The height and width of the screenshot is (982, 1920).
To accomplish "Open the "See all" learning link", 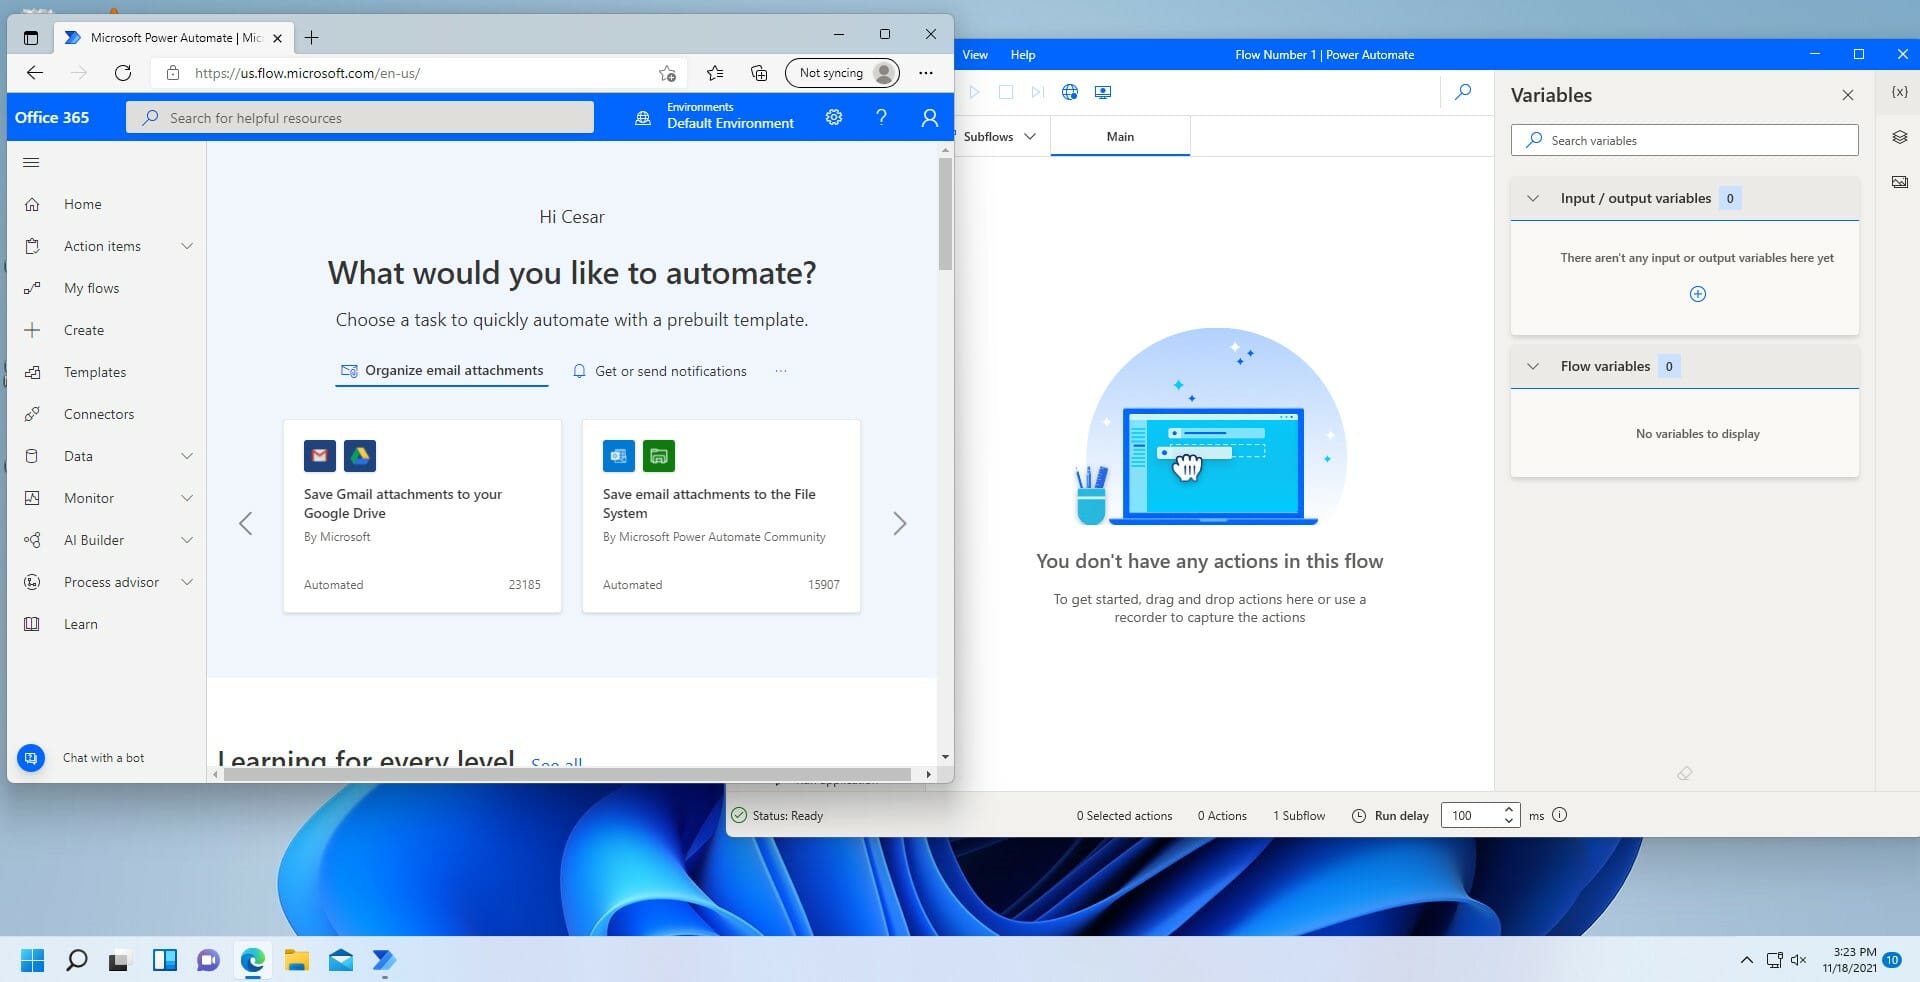I will point(556,763).
